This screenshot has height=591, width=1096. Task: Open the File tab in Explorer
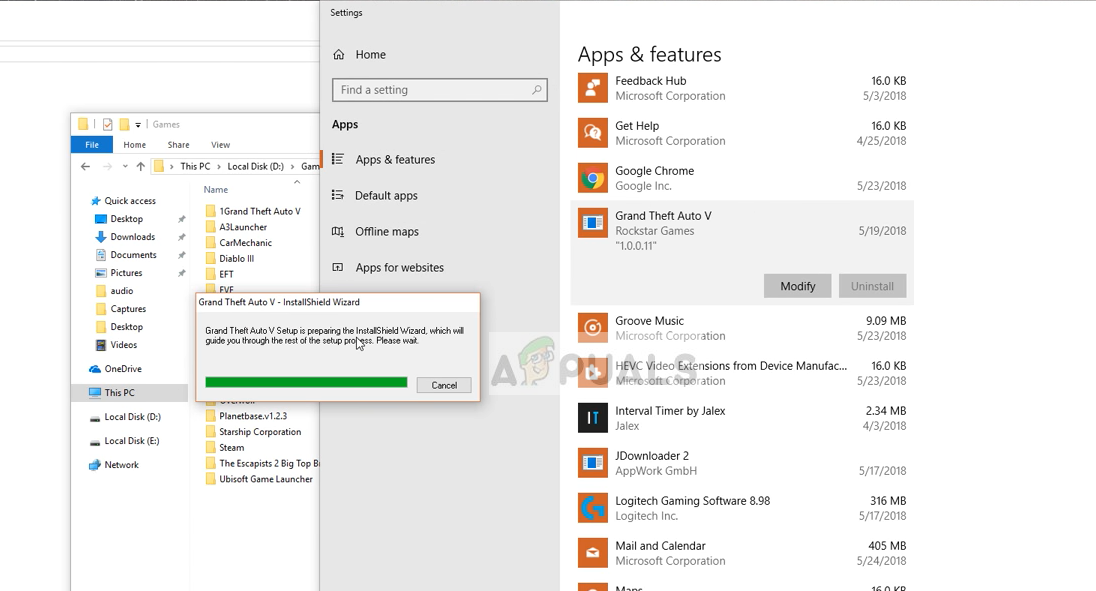tap(92, 145)
